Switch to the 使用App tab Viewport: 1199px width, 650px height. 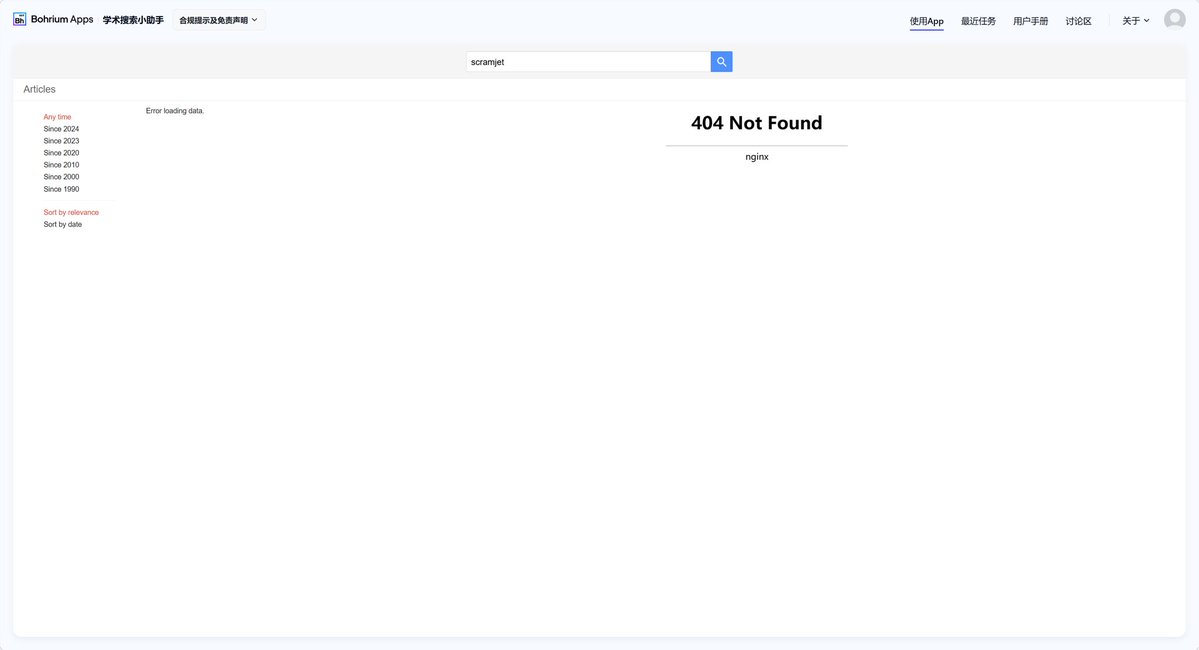tap(926, 21)
